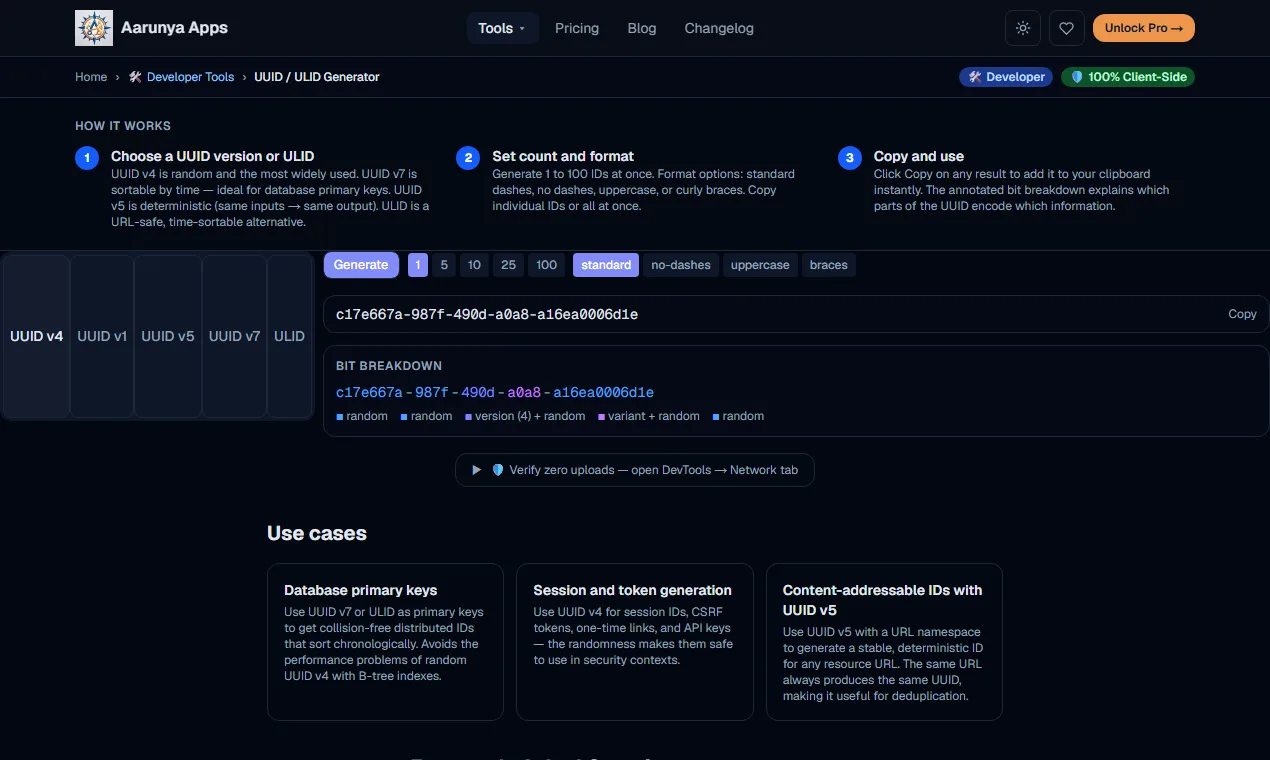Choose the standard format option

(606, 265)
